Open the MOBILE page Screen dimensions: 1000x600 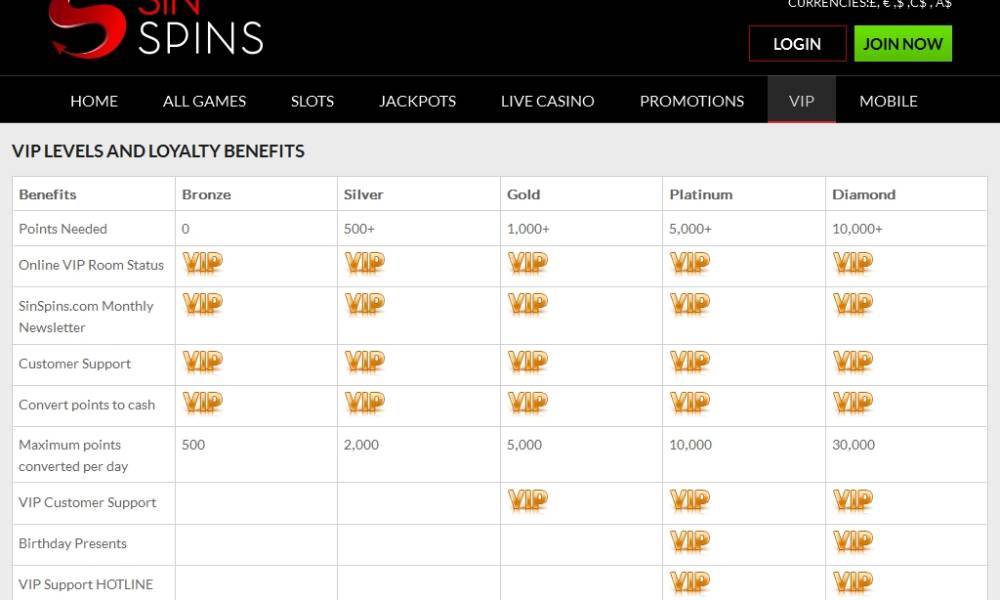tap(888, 101)
